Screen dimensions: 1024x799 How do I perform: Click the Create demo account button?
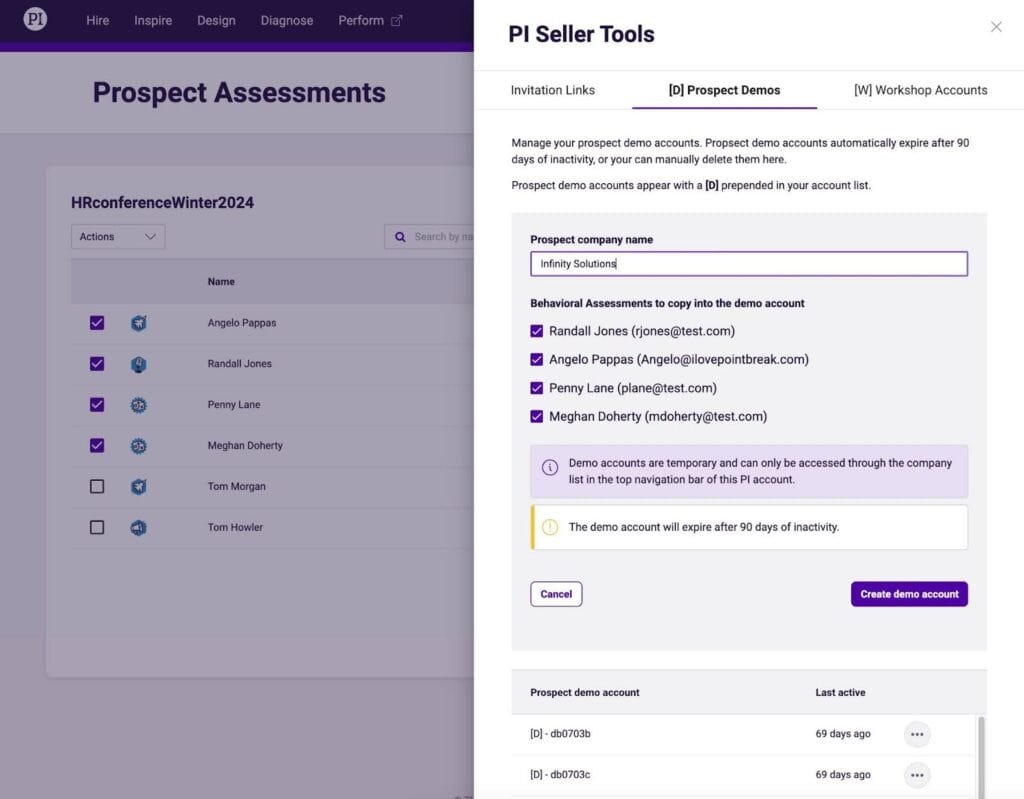[x=909, y=594]
